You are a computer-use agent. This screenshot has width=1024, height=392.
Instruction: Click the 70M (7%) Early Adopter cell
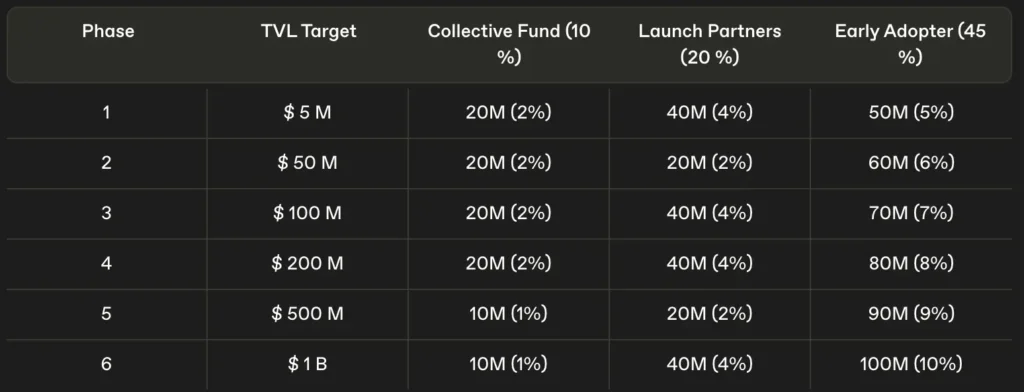tap(911, 213)
